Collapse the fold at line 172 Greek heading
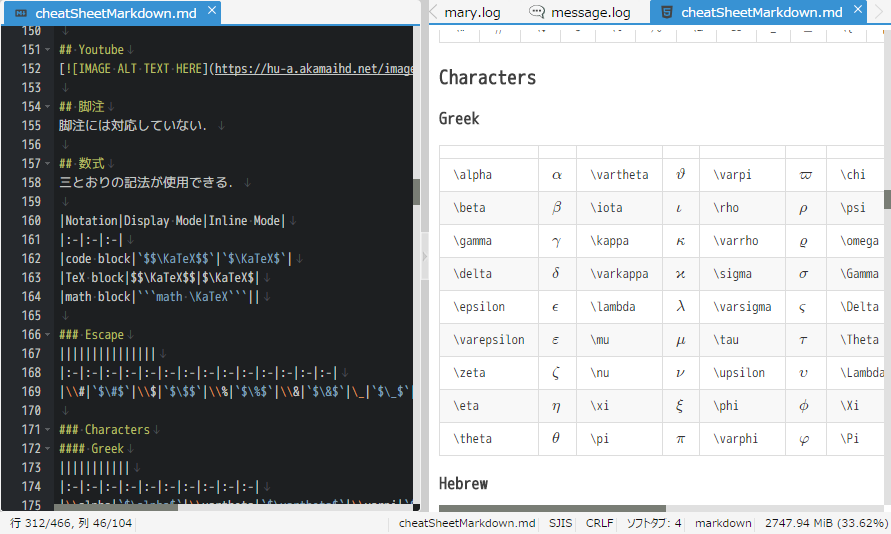Image resolution: width=891 pixels, height=534 pixels. click(48, 449)
